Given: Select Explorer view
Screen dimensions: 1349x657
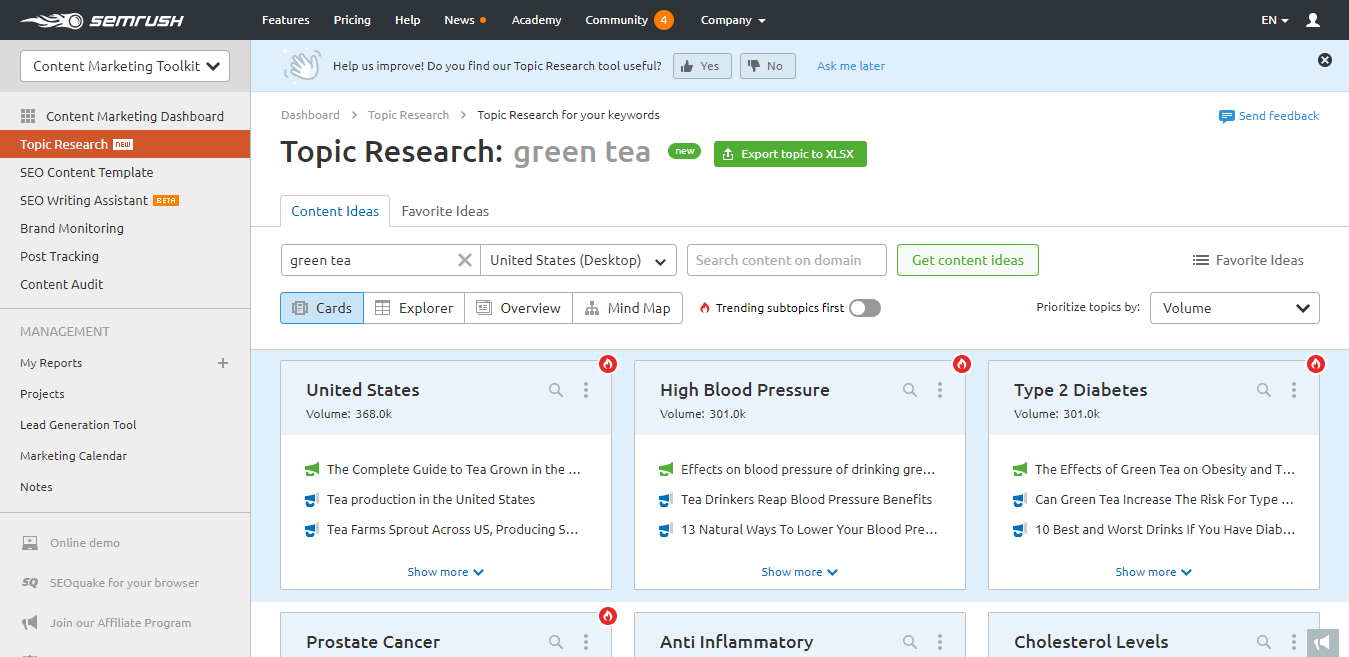Looking at the screenshot, I should pyautogui.click(x=414, y=308).
